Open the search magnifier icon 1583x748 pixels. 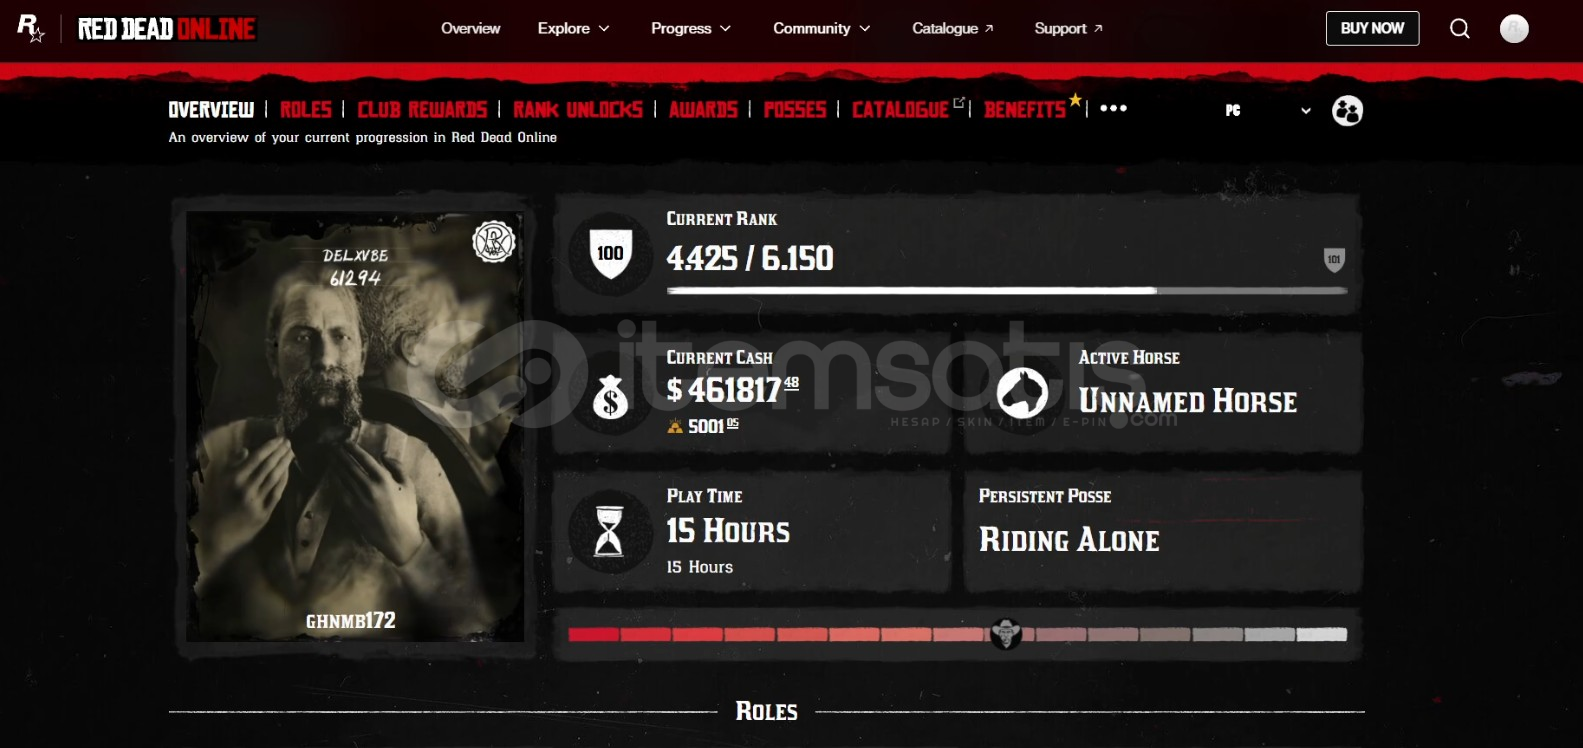[x=1460, y=28]
